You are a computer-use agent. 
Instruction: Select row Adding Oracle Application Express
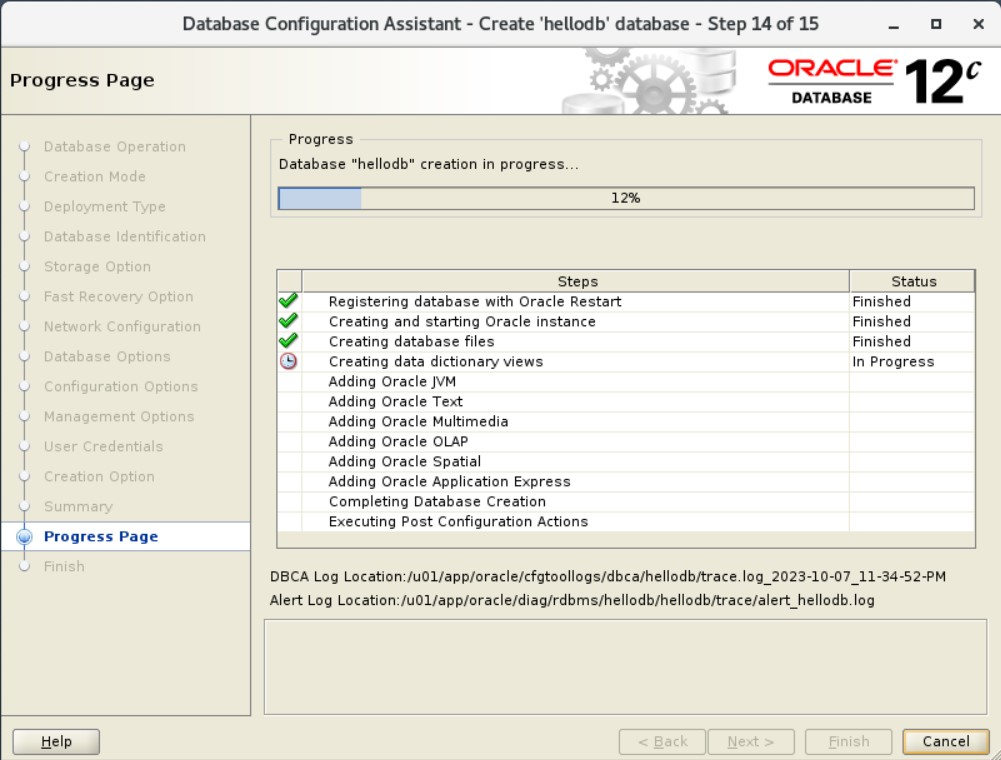(626, 482)
